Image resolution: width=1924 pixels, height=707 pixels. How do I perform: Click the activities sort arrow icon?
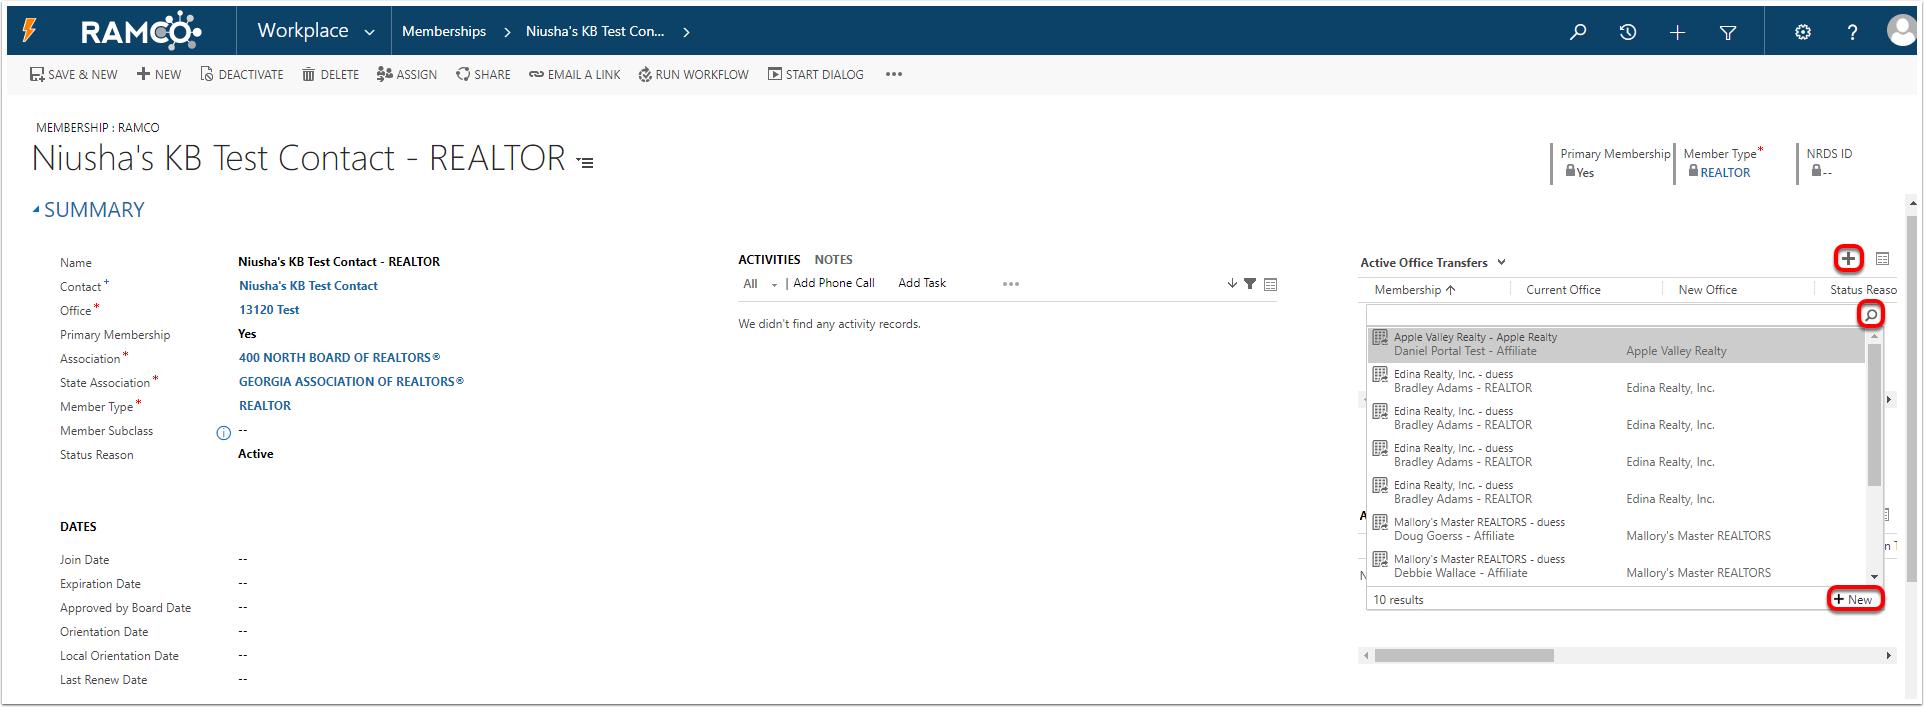click(x=1232, y=284)
